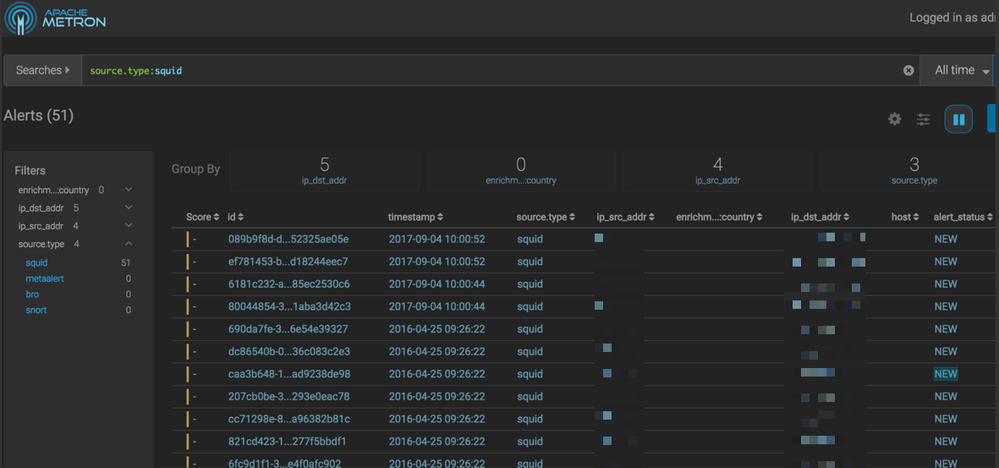This screenshot has width=999, height=468.
Task: Expand the ip_dst_addr filter
Action: (129, 208)
